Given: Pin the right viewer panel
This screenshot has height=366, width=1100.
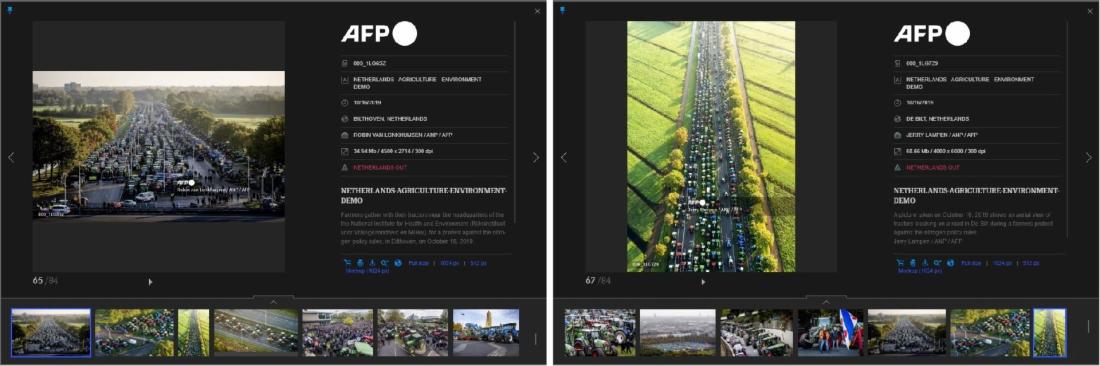Looking at the screenshot, I should [563, 10].
